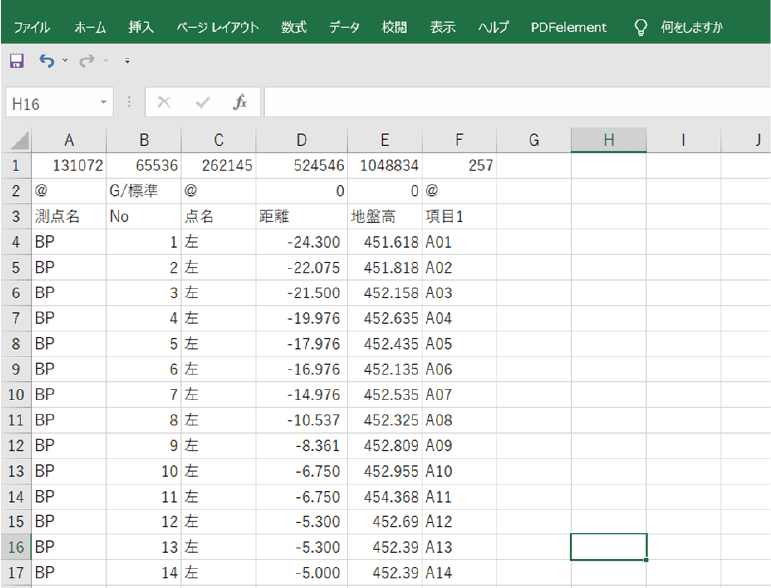Click the lightbulb Tell Me icon
Screen dimensions: 771x588
click(640, 28)
